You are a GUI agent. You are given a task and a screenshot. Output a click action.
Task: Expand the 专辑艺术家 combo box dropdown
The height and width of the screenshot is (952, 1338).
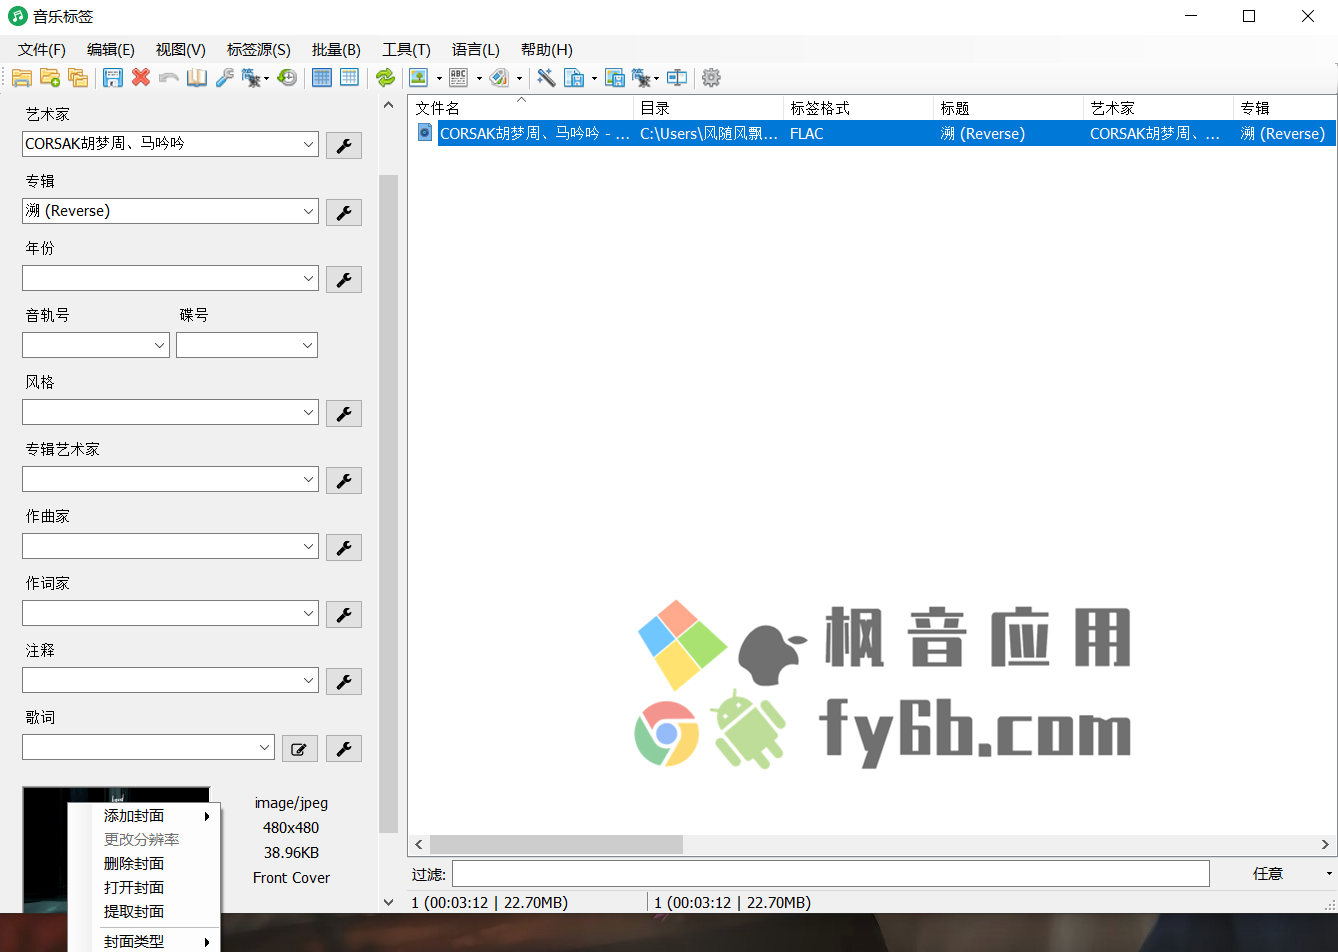point(308,479)
